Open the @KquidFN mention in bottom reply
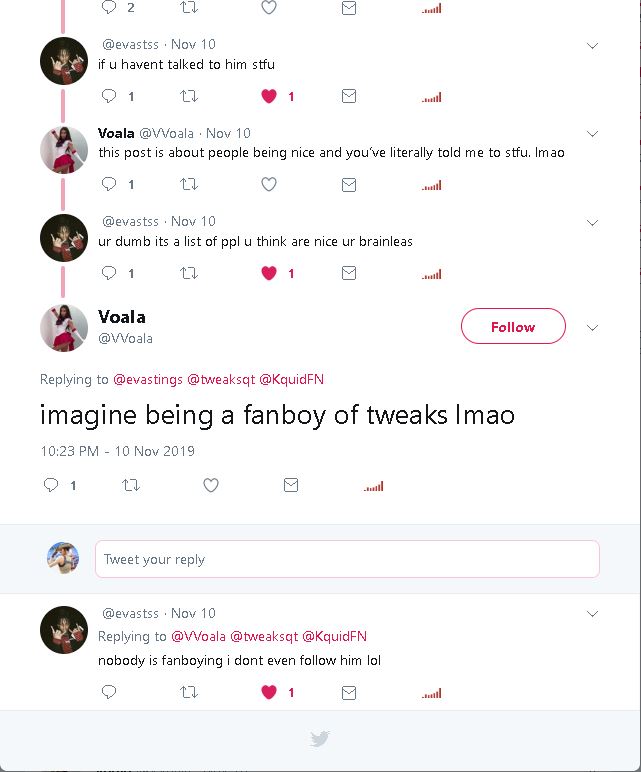The height and width of the screenshot is (772, 641). click(x=334, y=636)
